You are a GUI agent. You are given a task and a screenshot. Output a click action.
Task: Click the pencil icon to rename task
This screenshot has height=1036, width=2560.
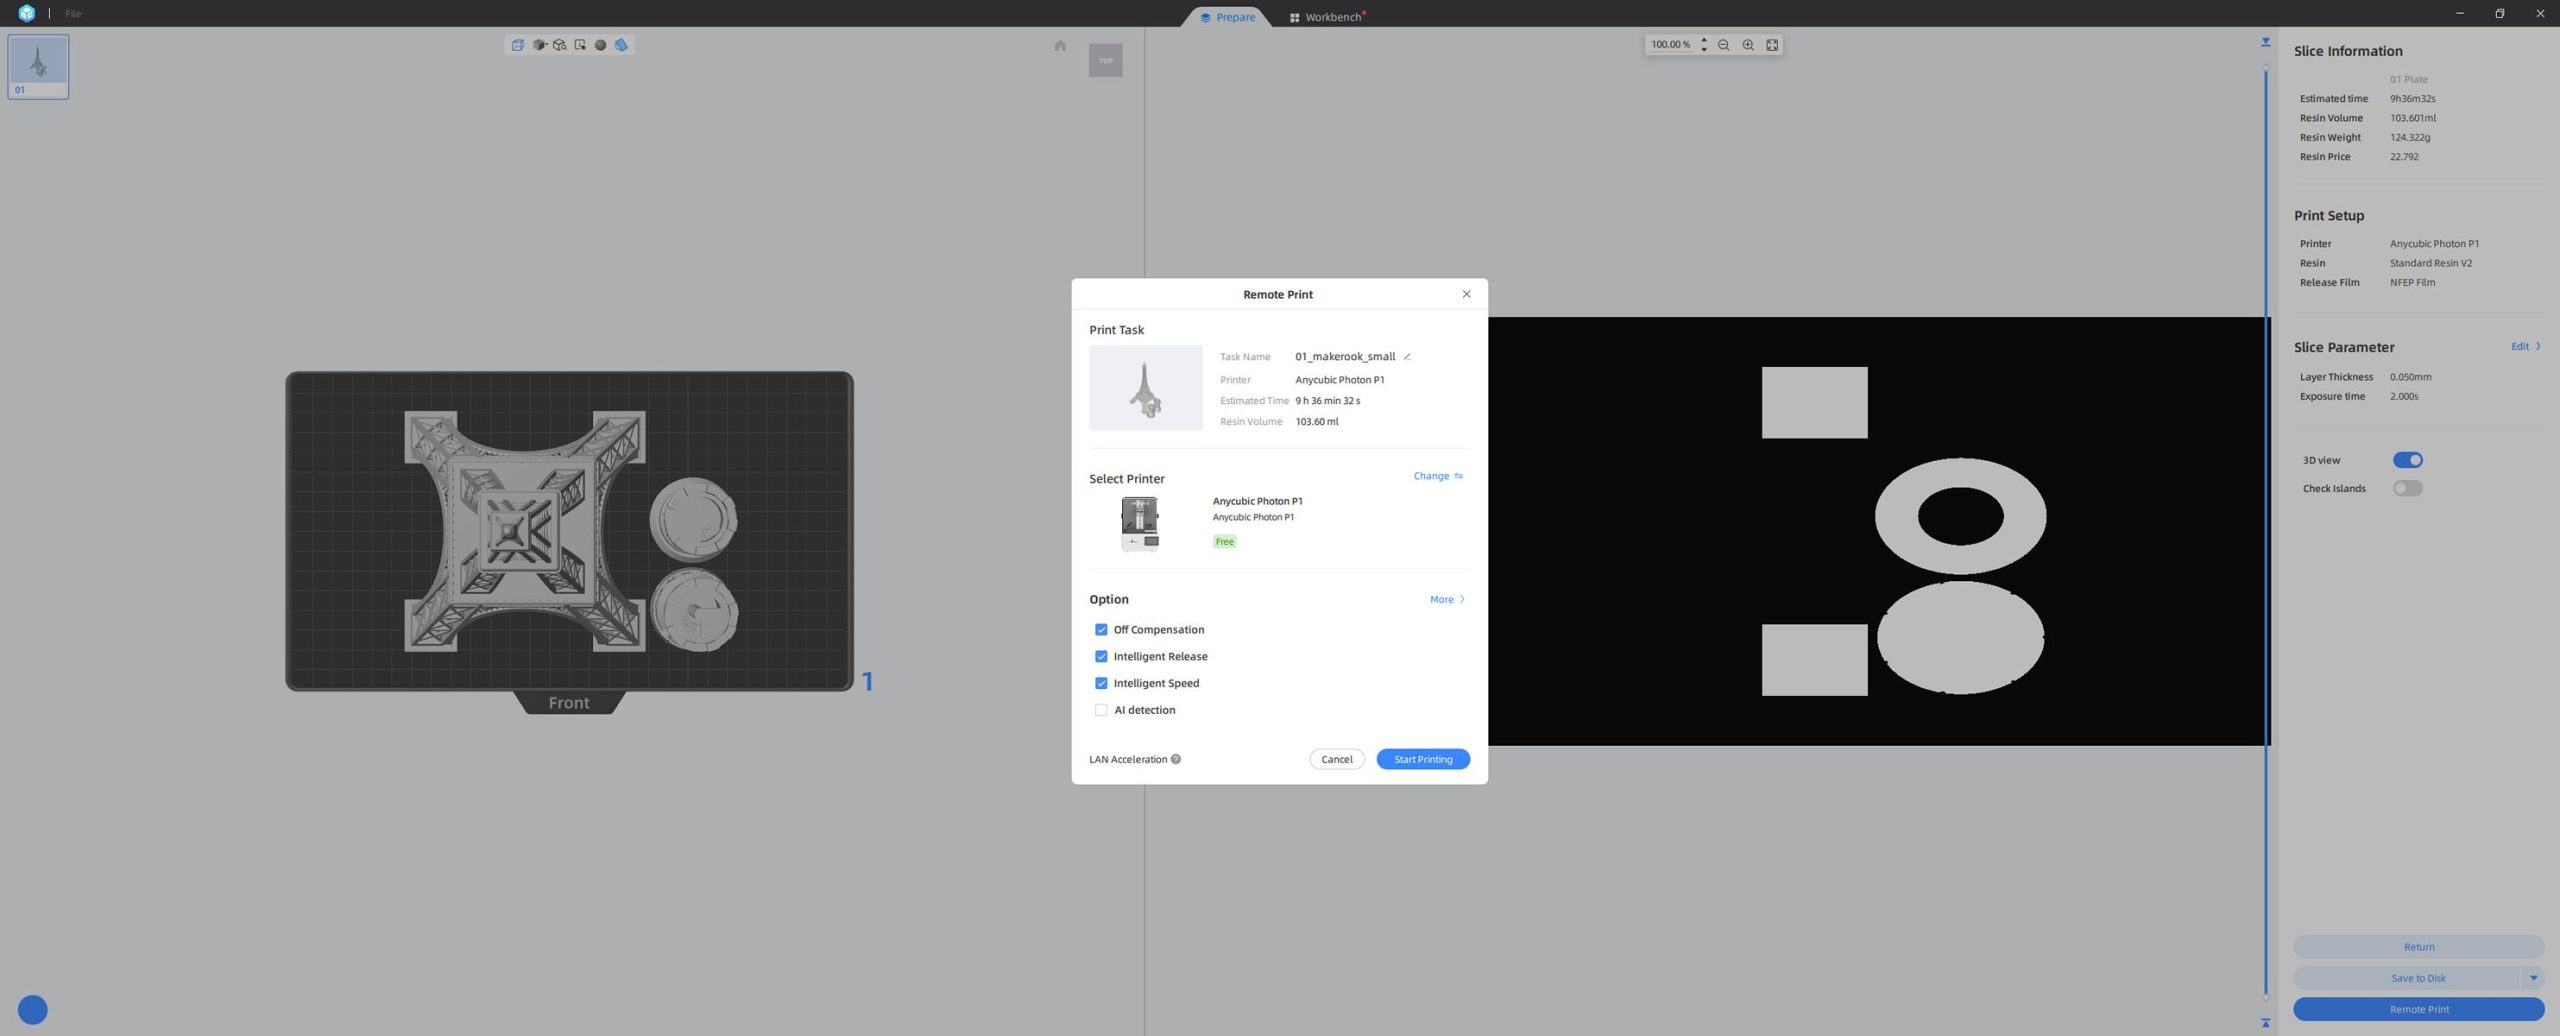[x=1407, y=357]
